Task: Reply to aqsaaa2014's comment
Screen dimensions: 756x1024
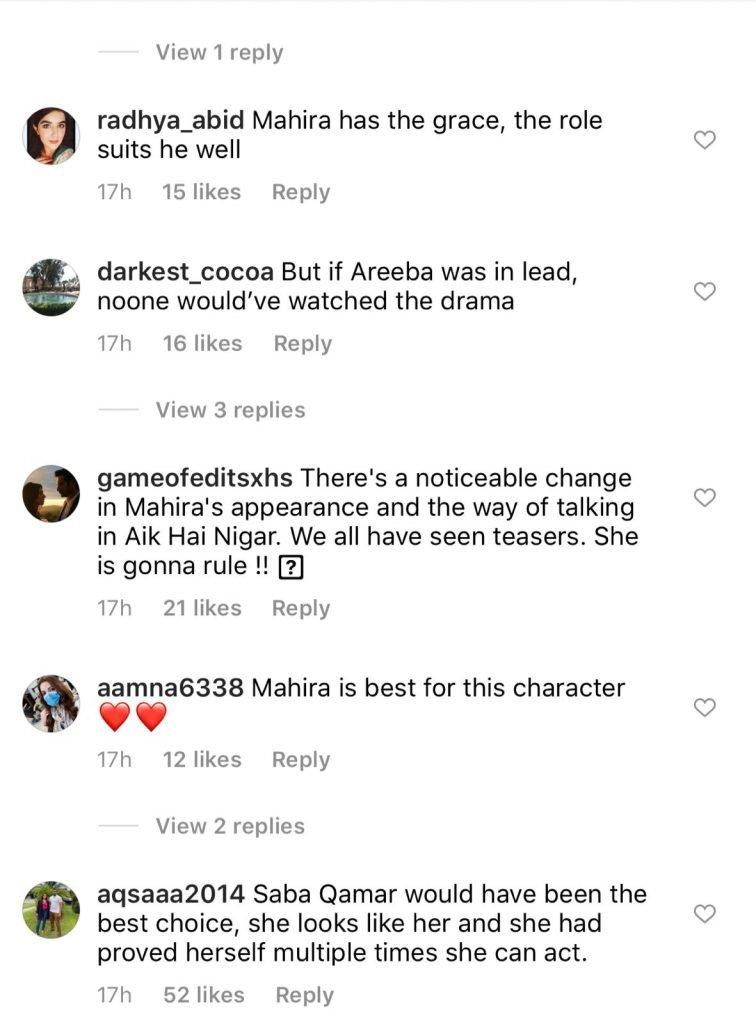Action: (304, 995)
